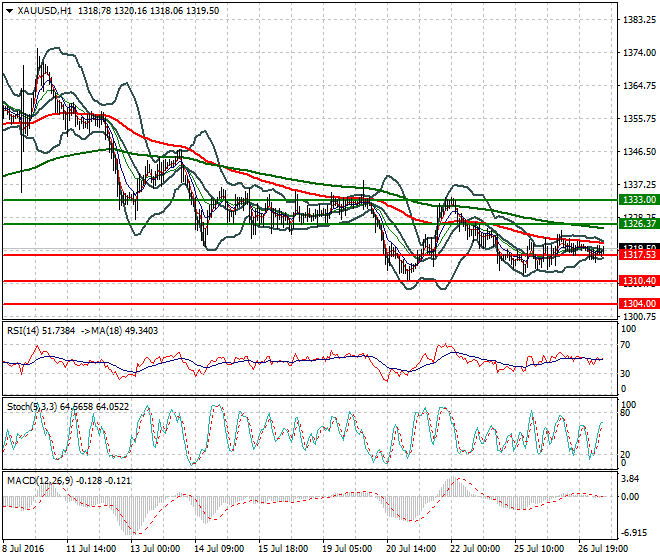Click the 25 Jul 10:00 time label
This screenshot has height=560, width=660.
(539, 549)
